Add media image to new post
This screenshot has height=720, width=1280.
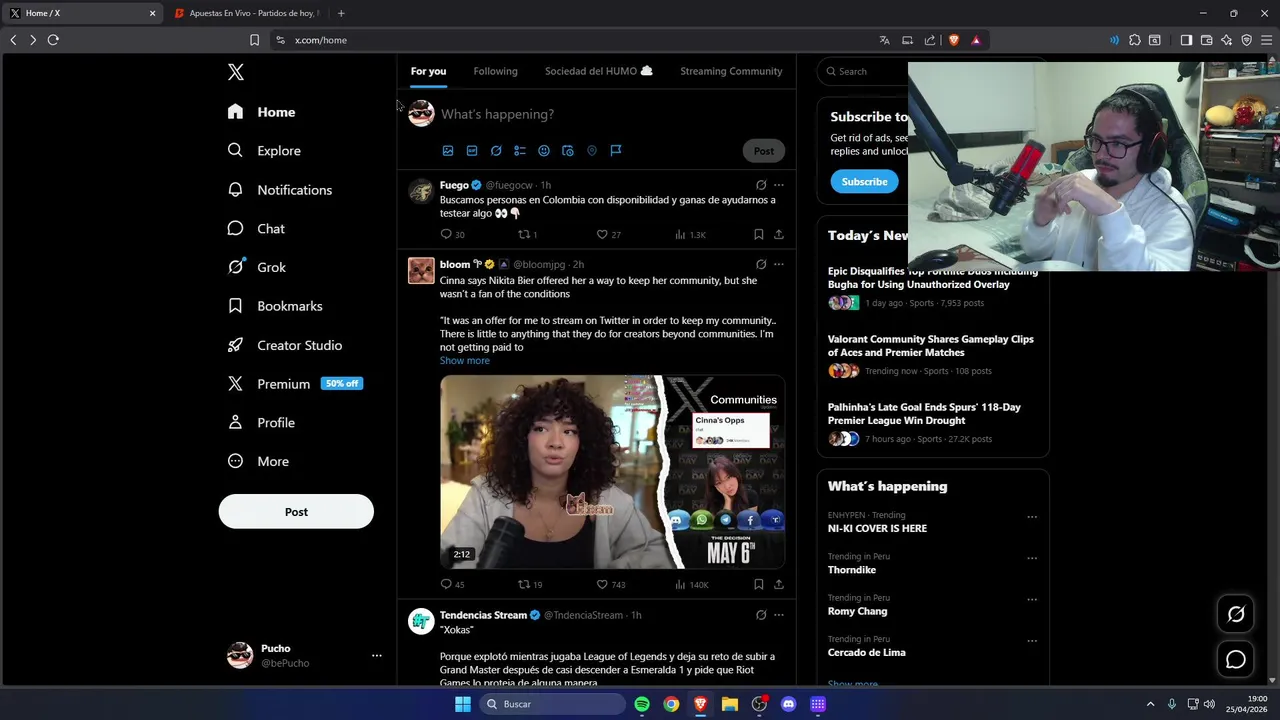(448, 150)
